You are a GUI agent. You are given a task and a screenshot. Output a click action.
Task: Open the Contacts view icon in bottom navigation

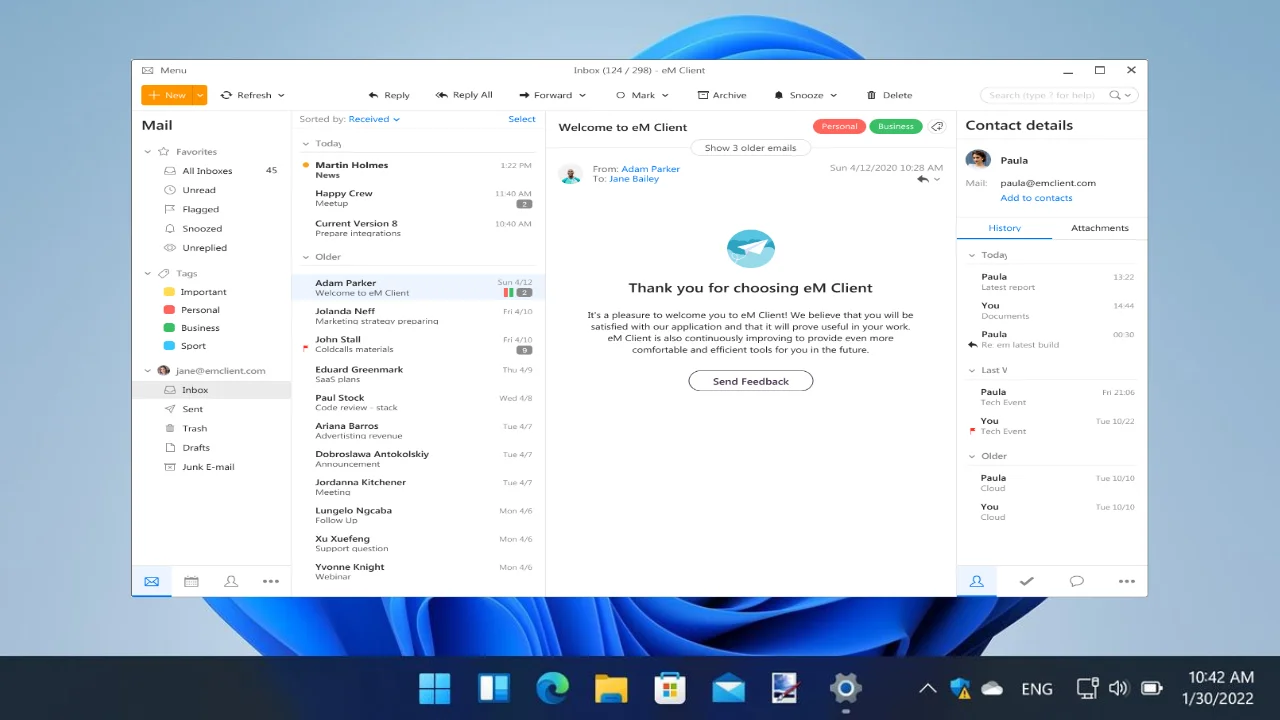click(231, 581)
